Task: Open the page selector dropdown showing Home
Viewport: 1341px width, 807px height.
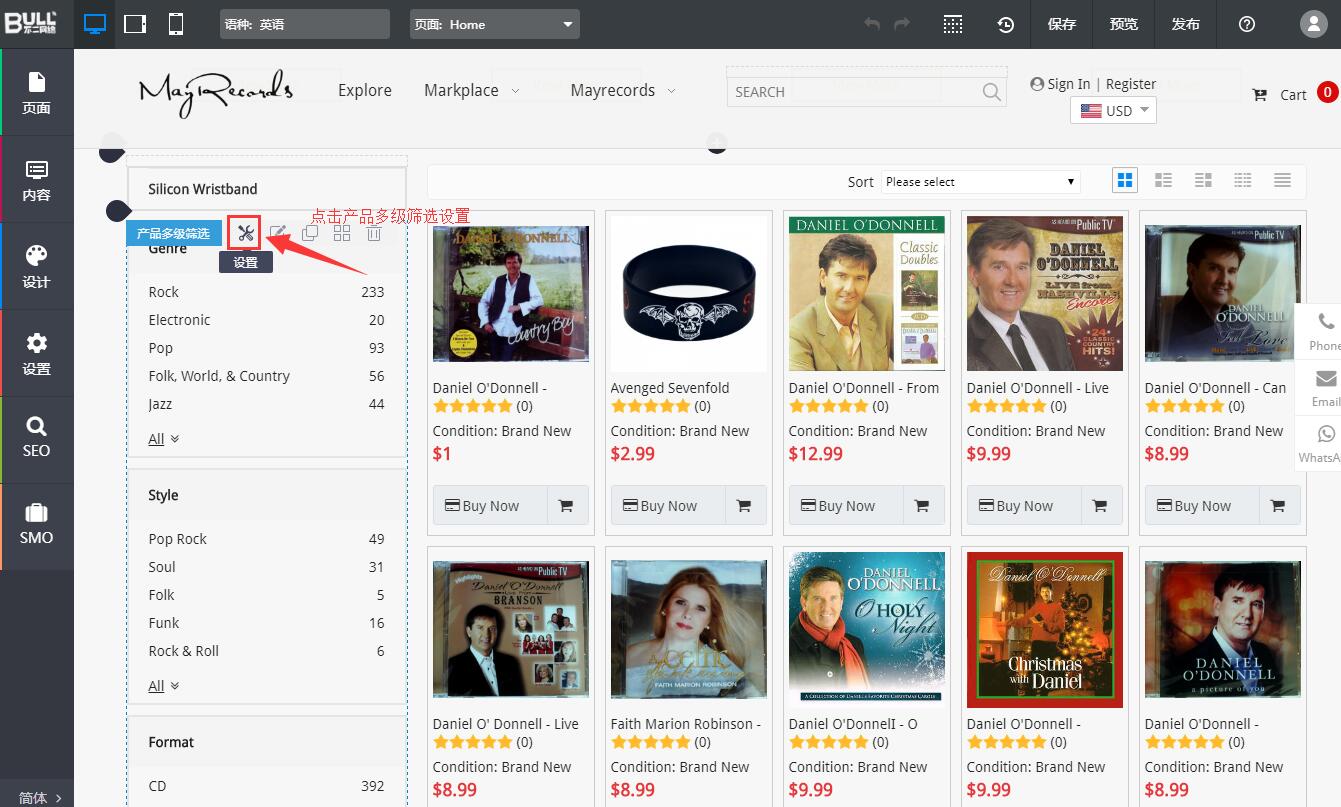Action: point(494,24)
